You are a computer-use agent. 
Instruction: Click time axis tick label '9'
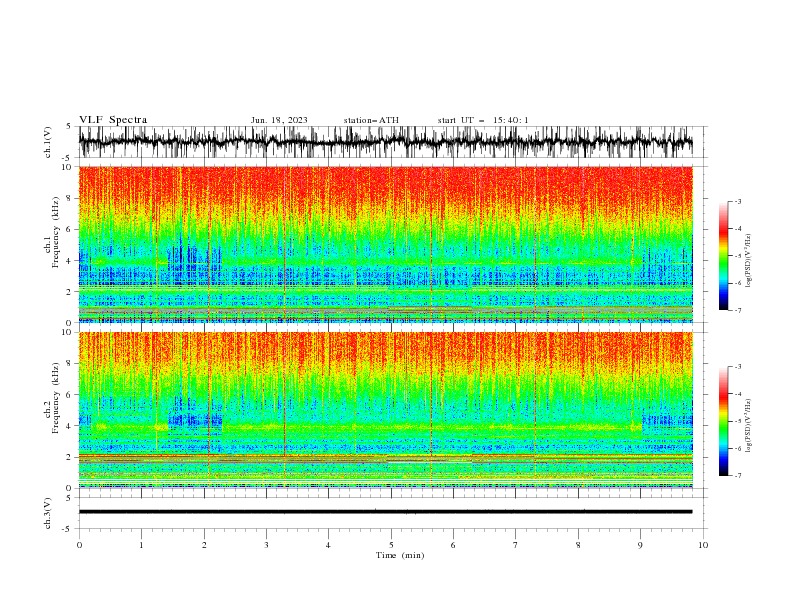click(x=640, y=545)
